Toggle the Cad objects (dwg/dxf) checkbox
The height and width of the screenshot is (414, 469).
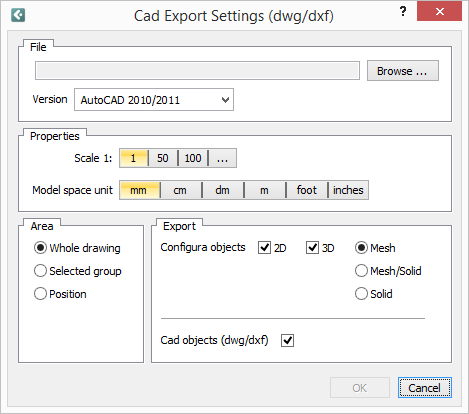[x=287, y=341]
